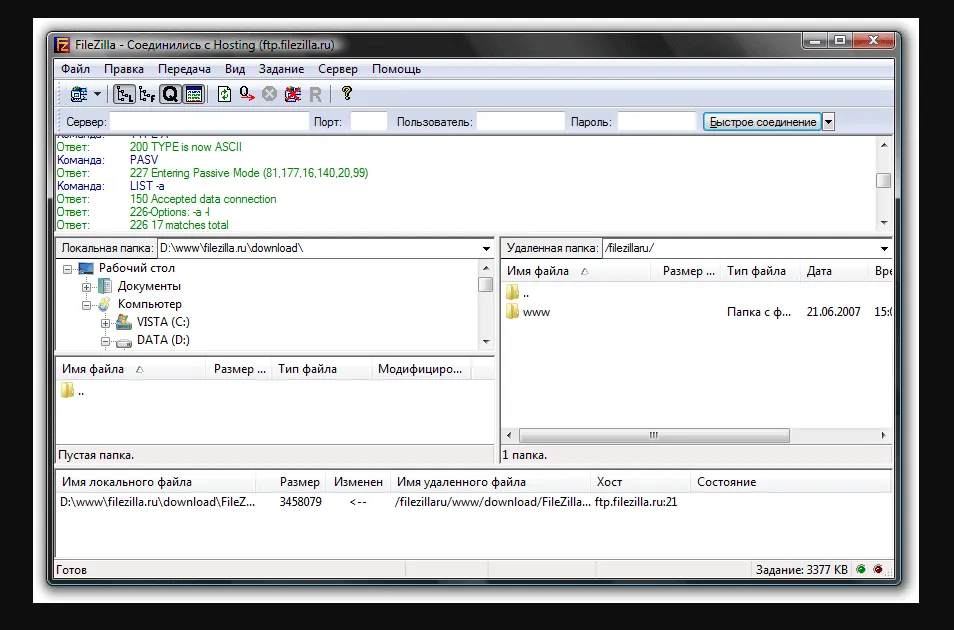Click the Пароль input field
This screenshot has width=954, height=630.
pos(655,120)
